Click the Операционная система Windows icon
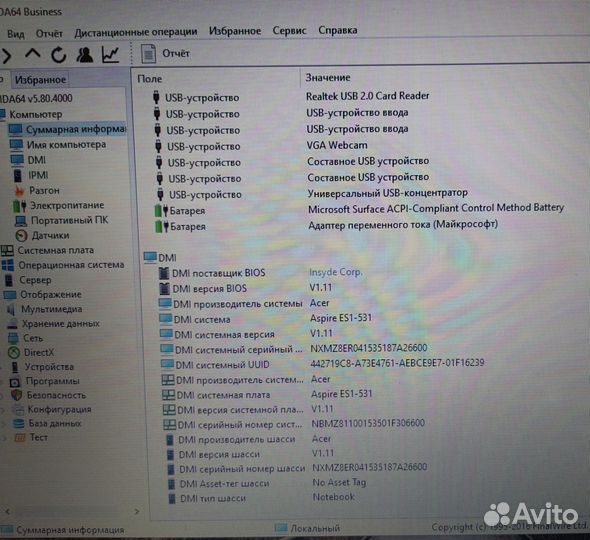590x540 pixels. pos(8,265)
